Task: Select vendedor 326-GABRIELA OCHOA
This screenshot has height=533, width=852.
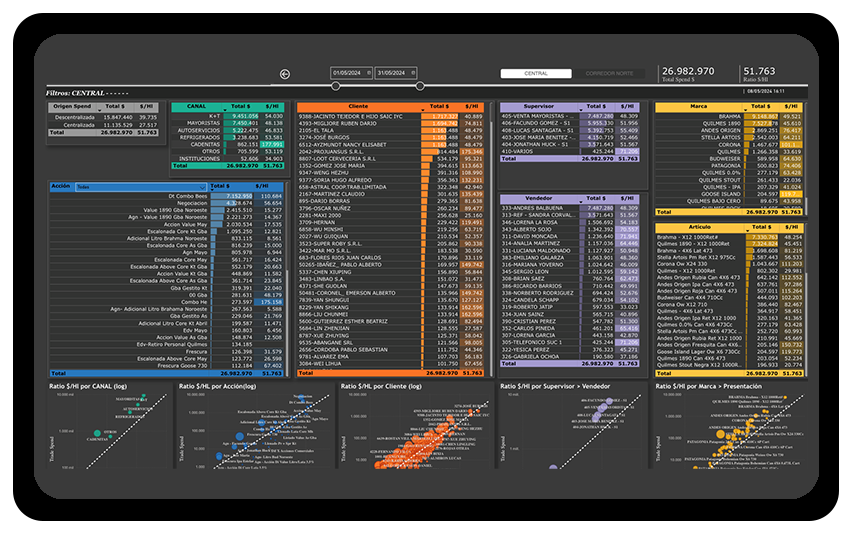Action: pos(569,356)
